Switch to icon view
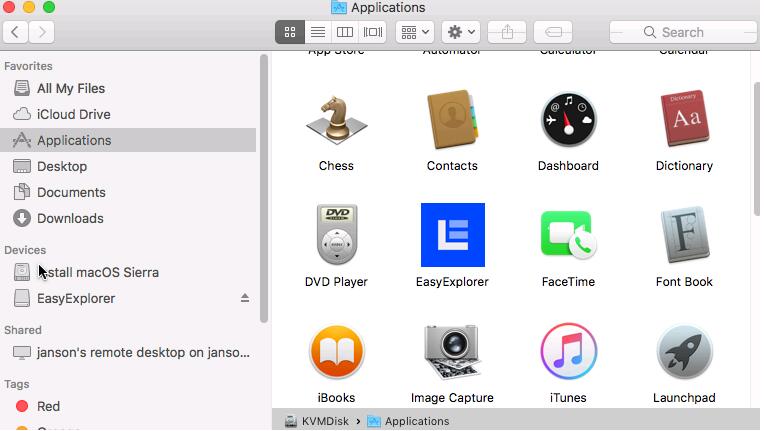Viewport: 764px width, 431px height. [x=290, y=32]
